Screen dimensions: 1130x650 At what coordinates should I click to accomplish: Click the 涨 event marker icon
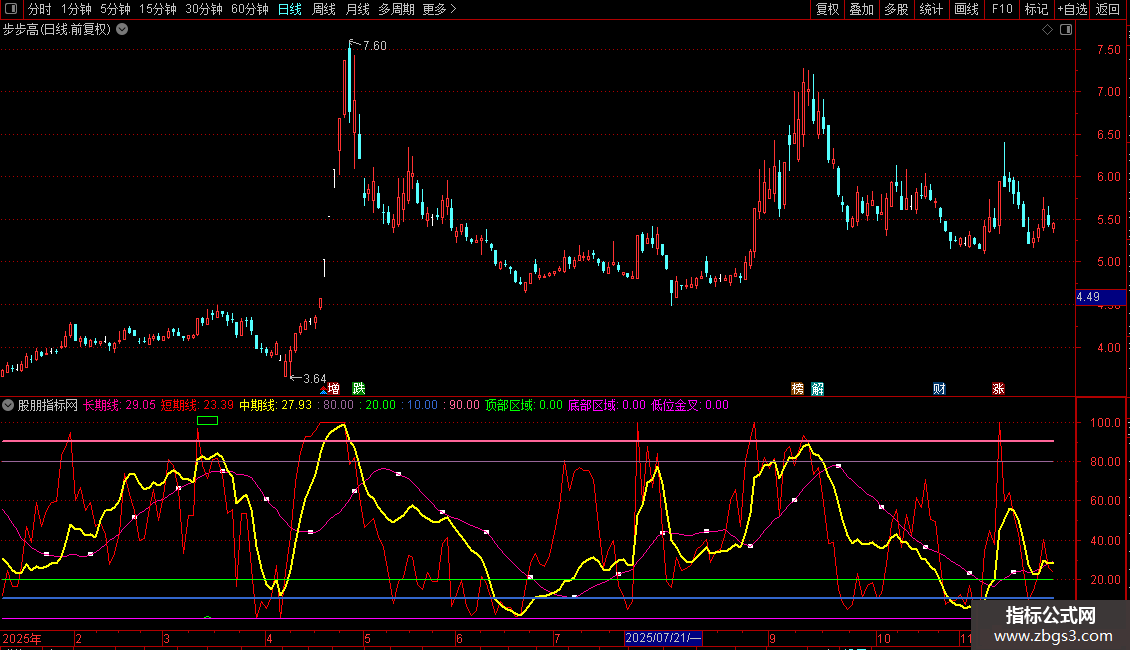(998, 388)
